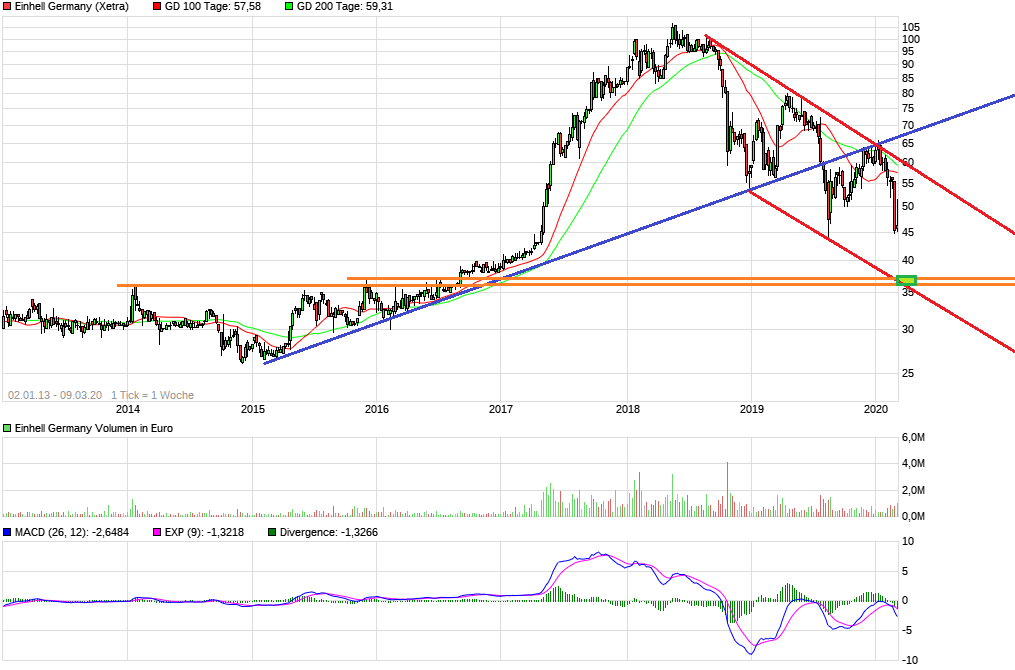Click the green volume legend swatch
1015x670 pixels.
coord(7,428)
